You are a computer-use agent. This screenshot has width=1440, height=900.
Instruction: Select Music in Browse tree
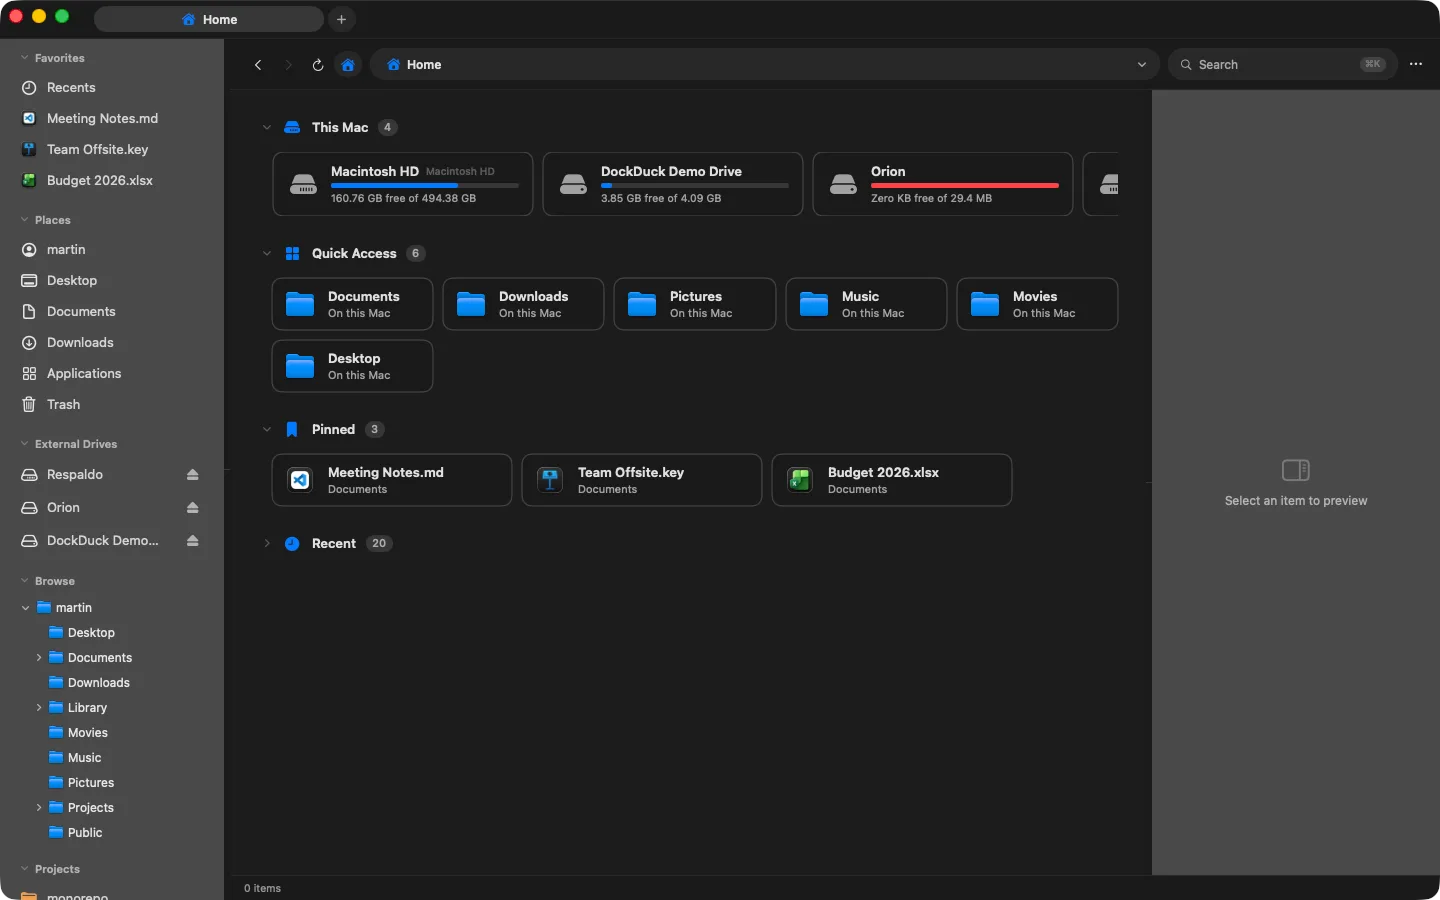[x=112, y=758]
